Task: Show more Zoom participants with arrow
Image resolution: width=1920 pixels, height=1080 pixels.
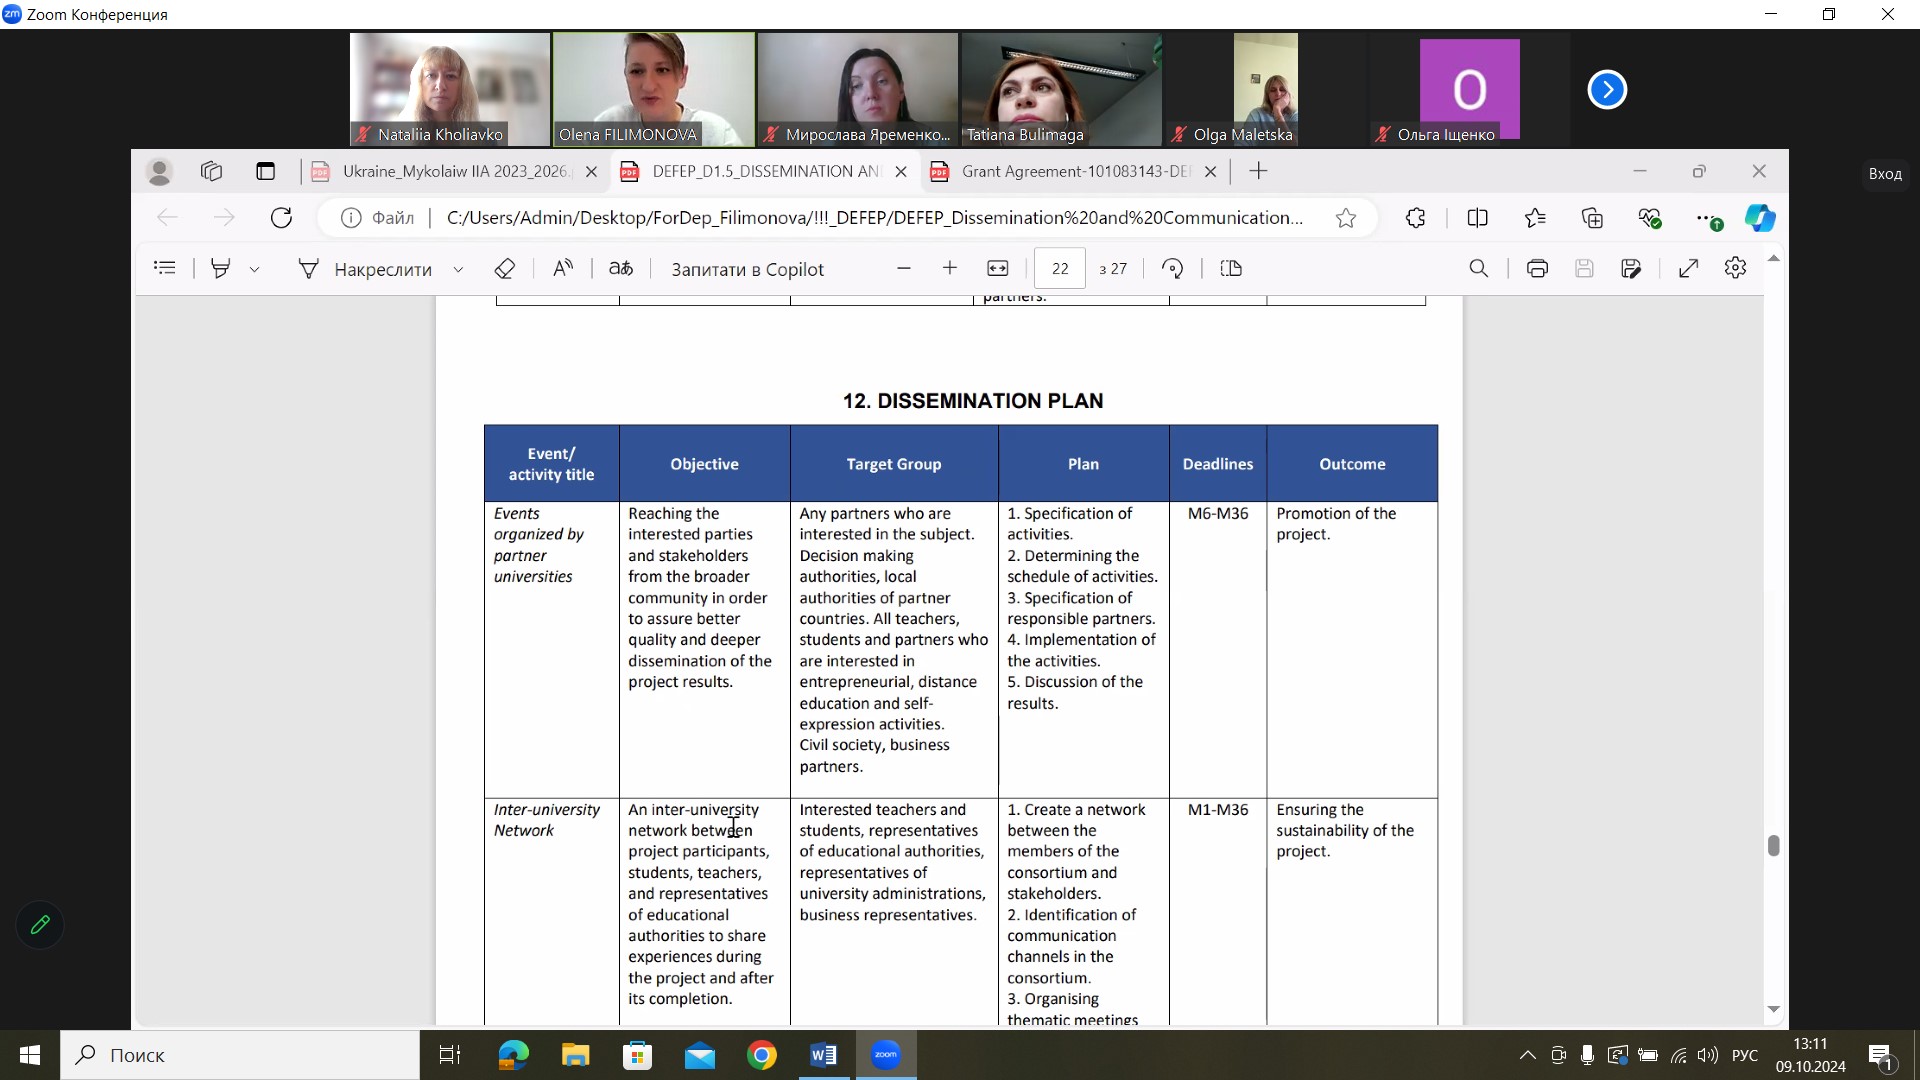Action: pos(1607,90)
